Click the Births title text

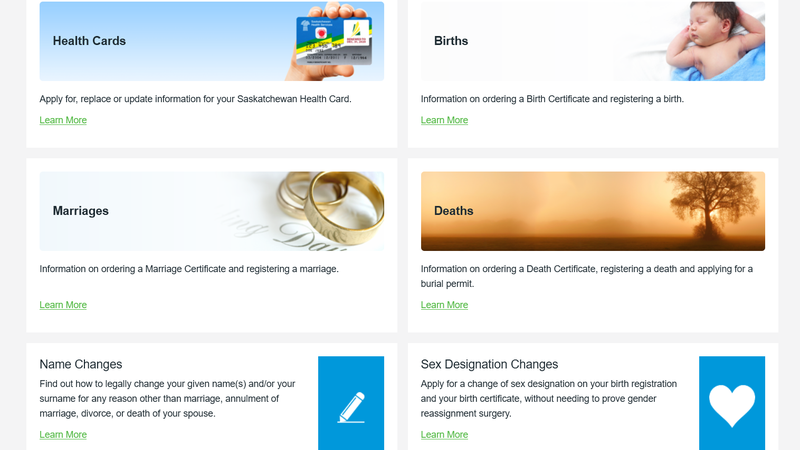451,41
